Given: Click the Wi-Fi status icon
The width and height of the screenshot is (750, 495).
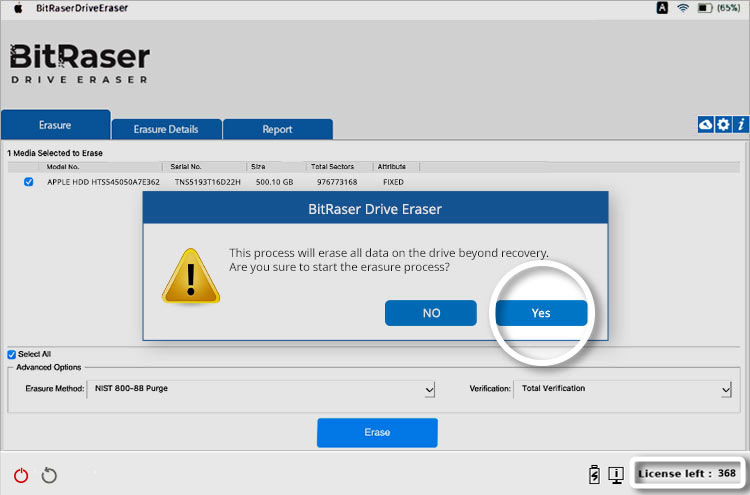Looking at the screenshot, I should (x=683, y=8).
